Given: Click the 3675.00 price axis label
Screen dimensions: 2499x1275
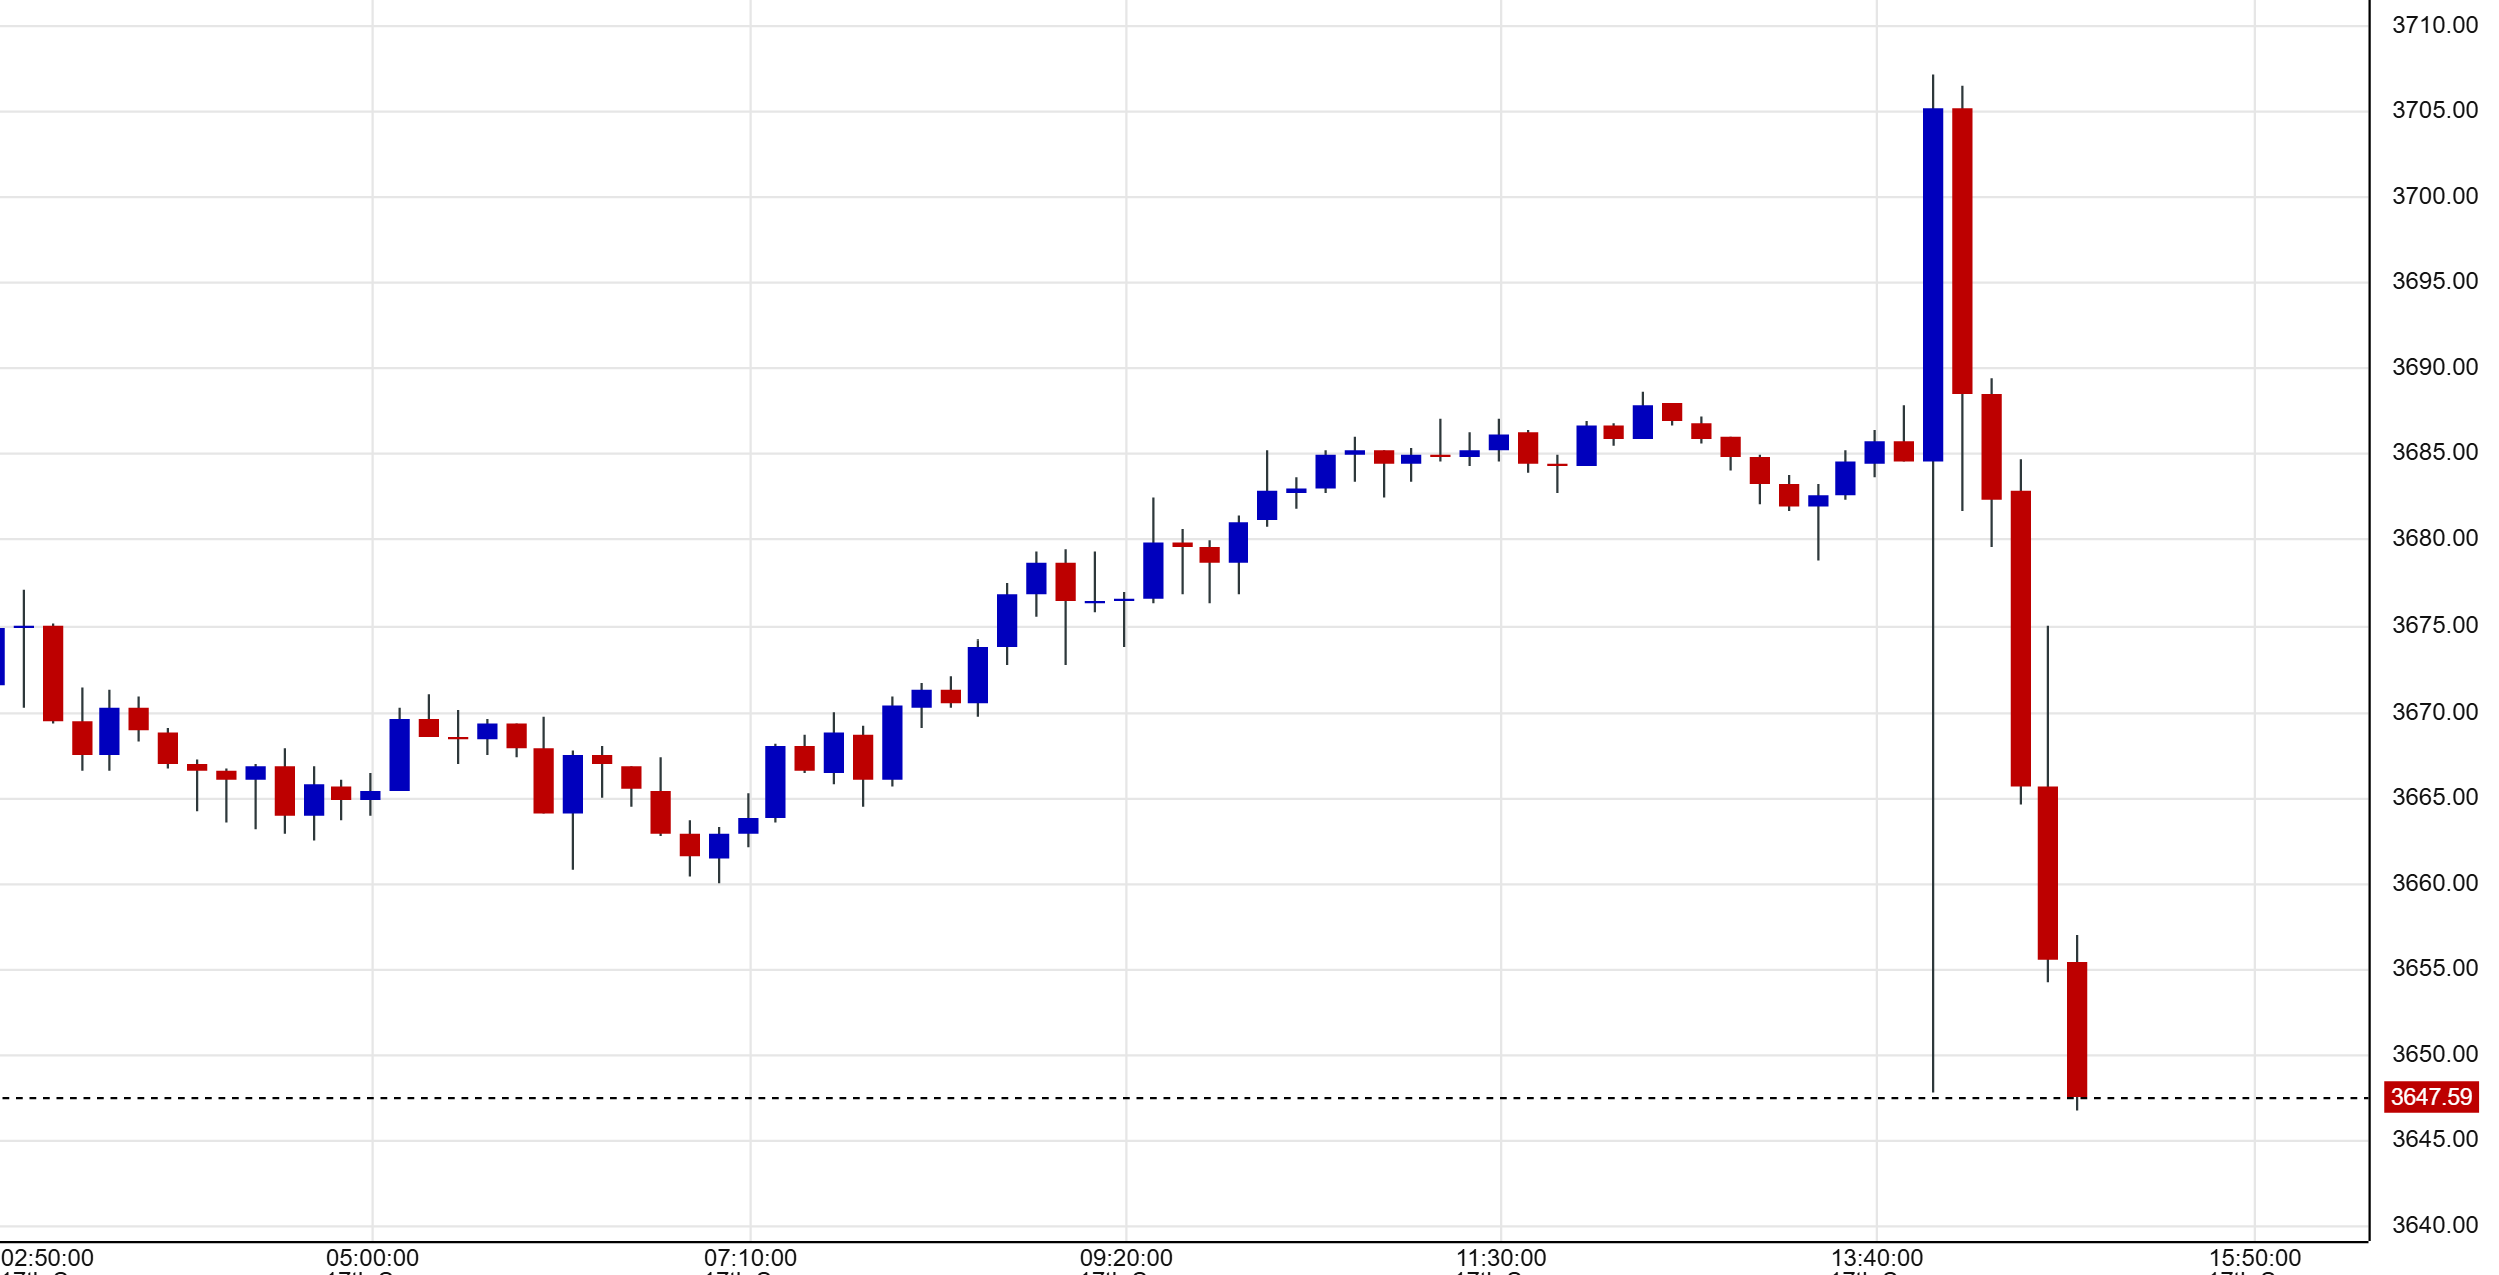Looking at the screenshot, I should [2434, 625].
